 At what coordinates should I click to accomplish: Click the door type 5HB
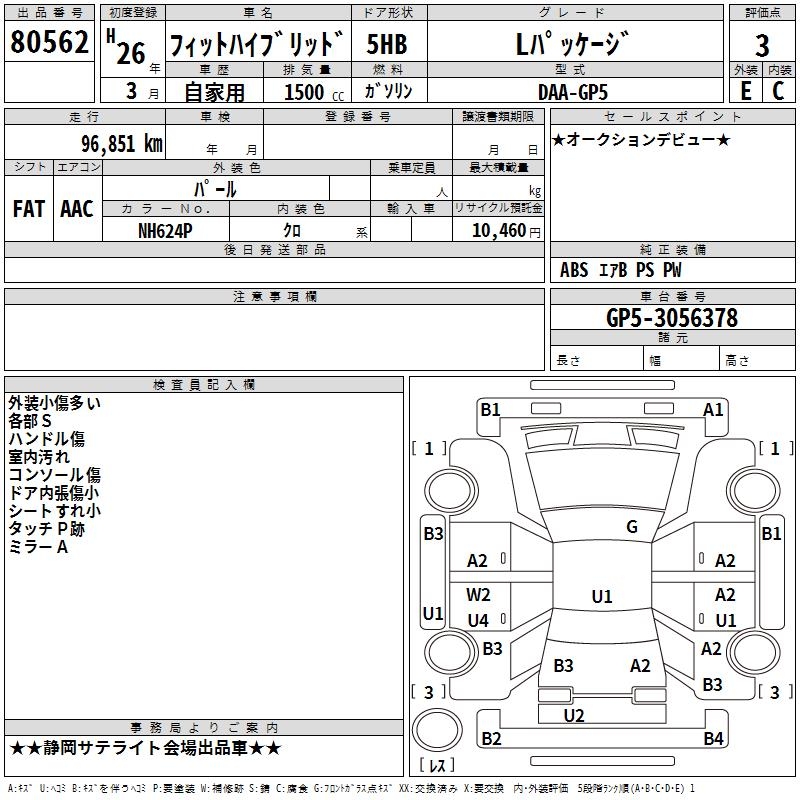pyautogui.click(x=387, y=44)
